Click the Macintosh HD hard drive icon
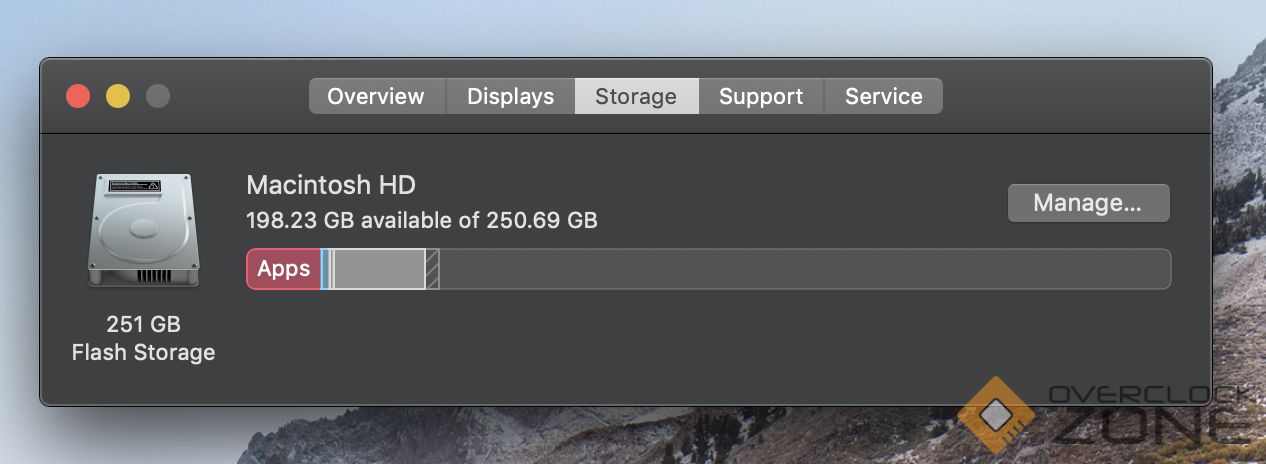 pyautogui.click(x=143, y=230)
